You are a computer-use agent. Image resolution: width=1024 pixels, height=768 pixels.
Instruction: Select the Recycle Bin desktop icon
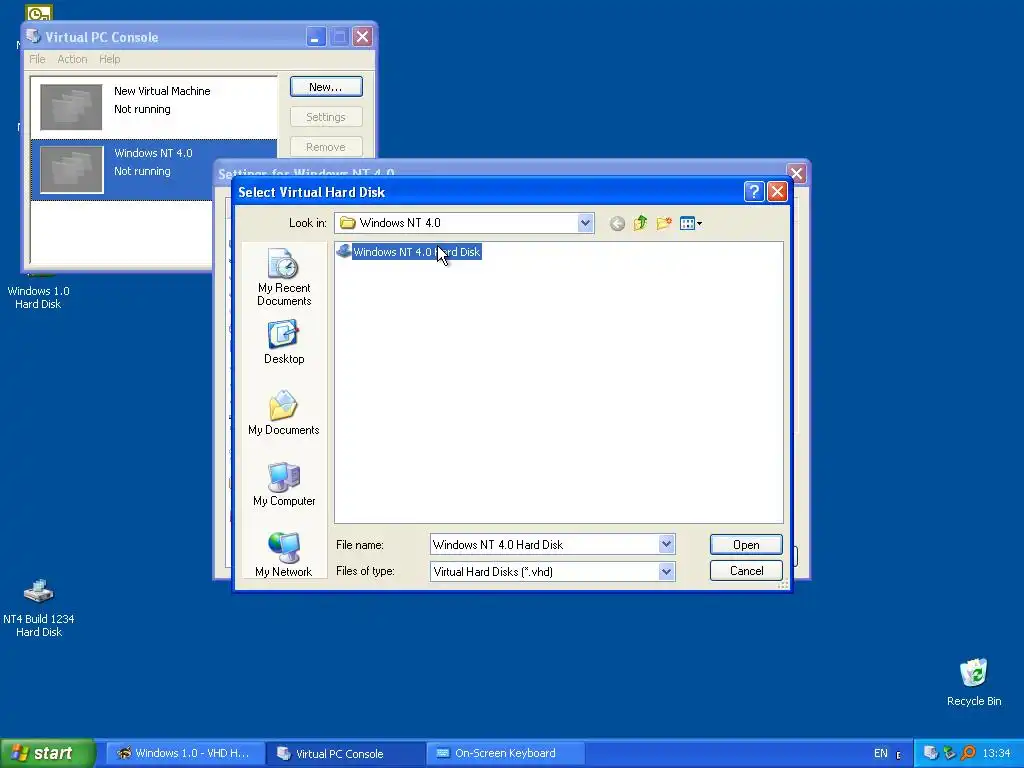(974, 682)
